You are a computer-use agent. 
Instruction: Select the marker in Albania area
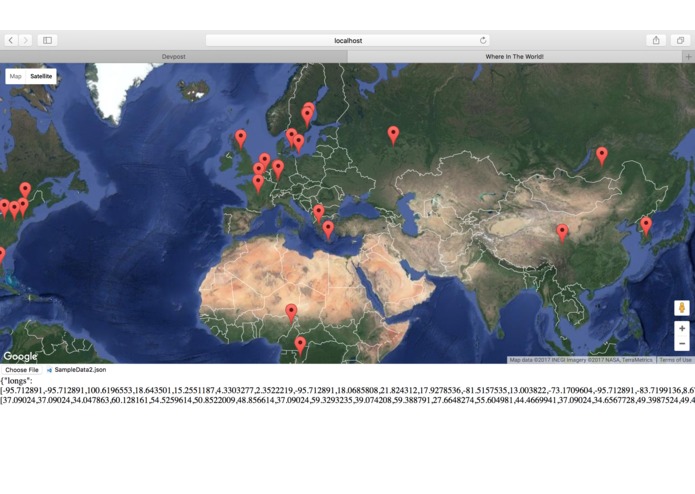[x=319, y=214]
